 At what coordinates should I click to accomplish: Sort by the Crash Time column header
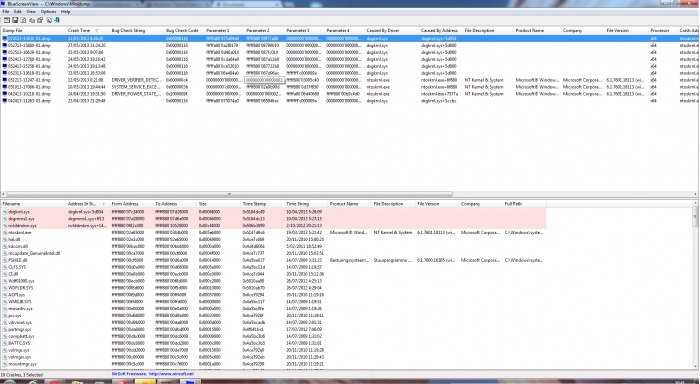[88, 30]
